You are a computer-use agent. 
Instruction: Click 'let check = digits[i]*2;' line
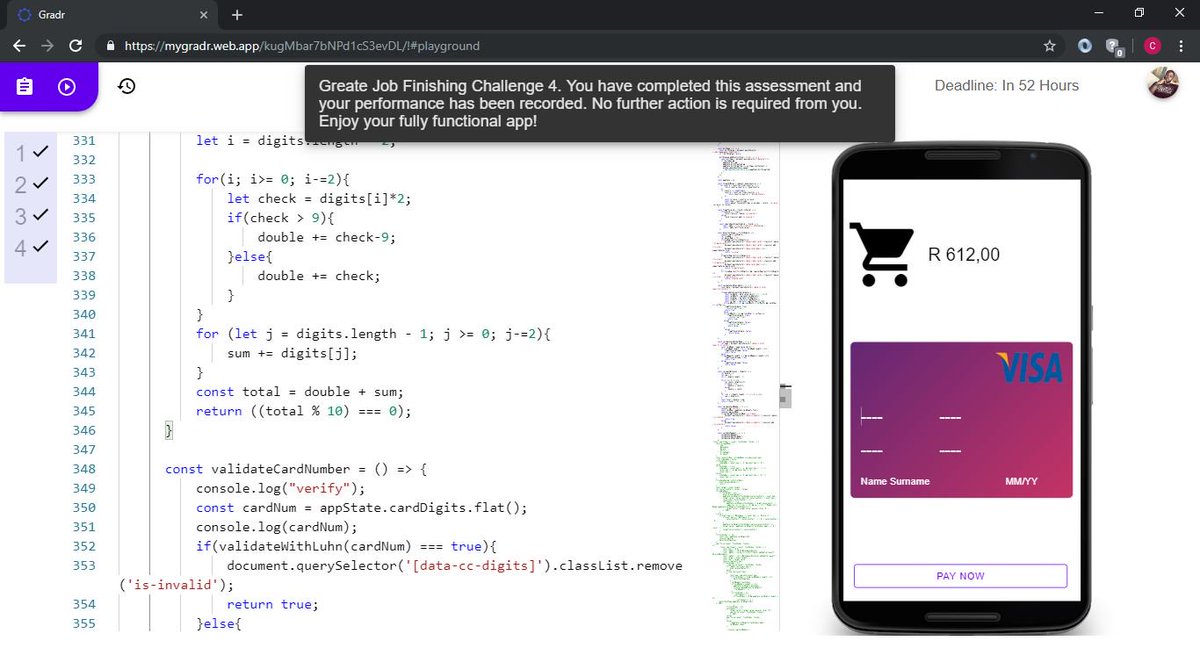[x=319, y=198]
